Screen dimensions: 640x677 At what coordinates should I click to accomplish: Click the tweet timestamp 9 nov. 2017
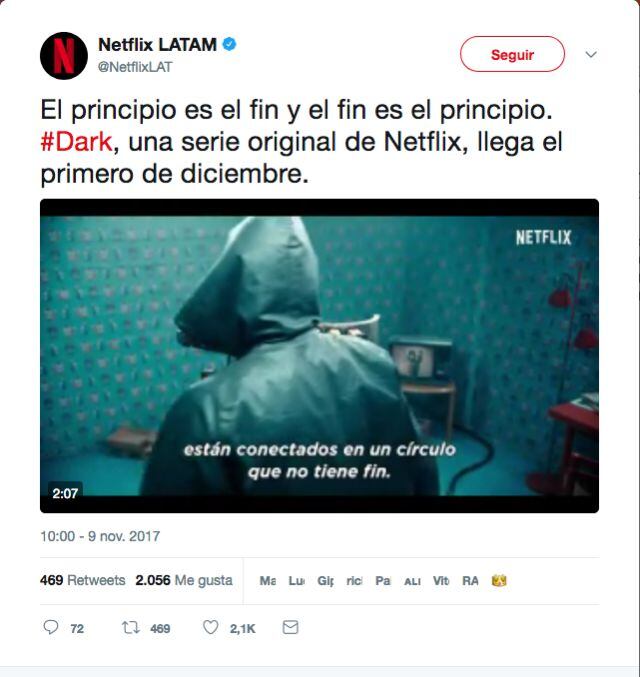click(100, 536)
